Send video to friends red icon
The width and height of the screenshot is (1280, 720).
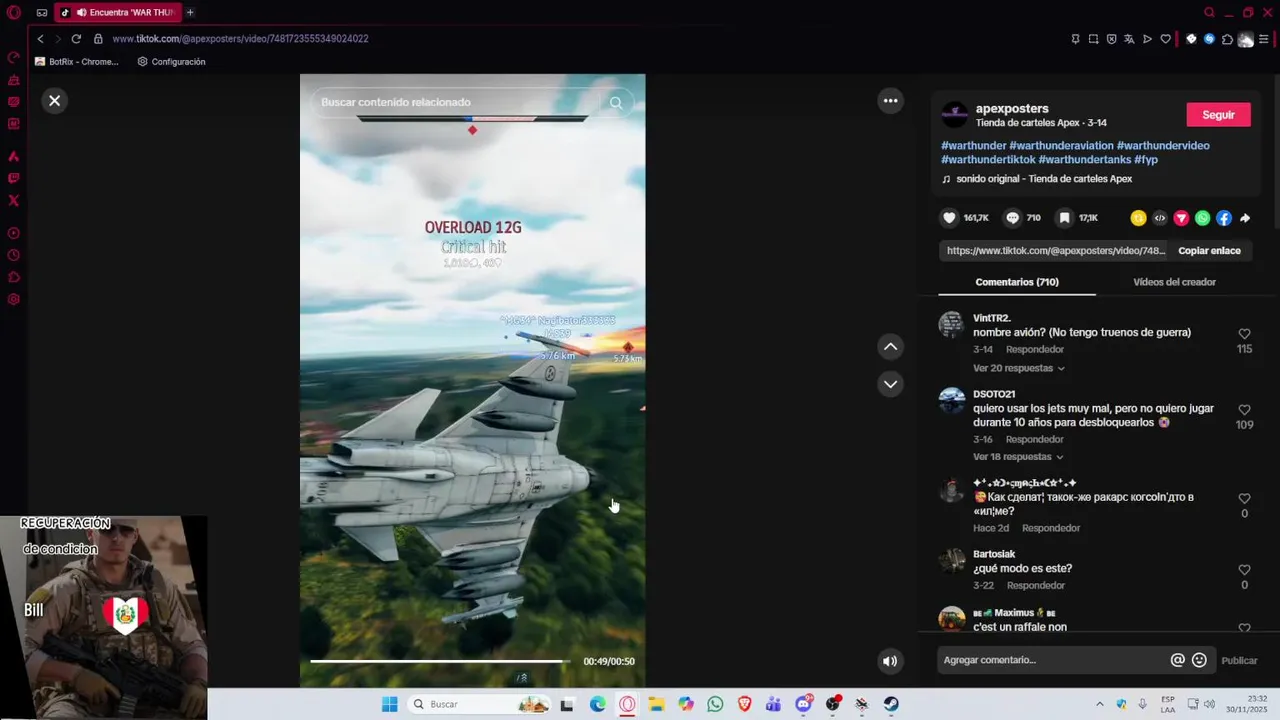[x=1181, y=218]
